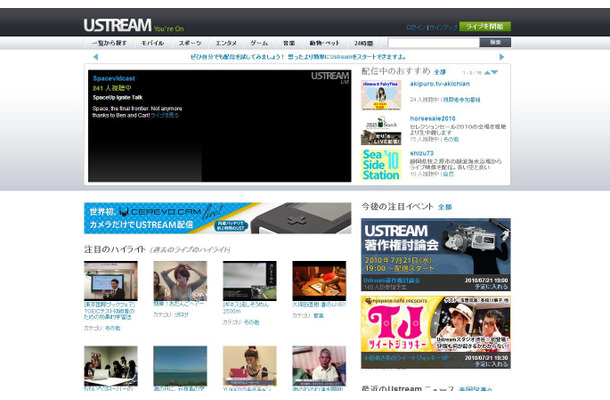Screen dimensions: 610x400
Task: Open the group meeting with laptop thumbnail
Action: (111, 366)
